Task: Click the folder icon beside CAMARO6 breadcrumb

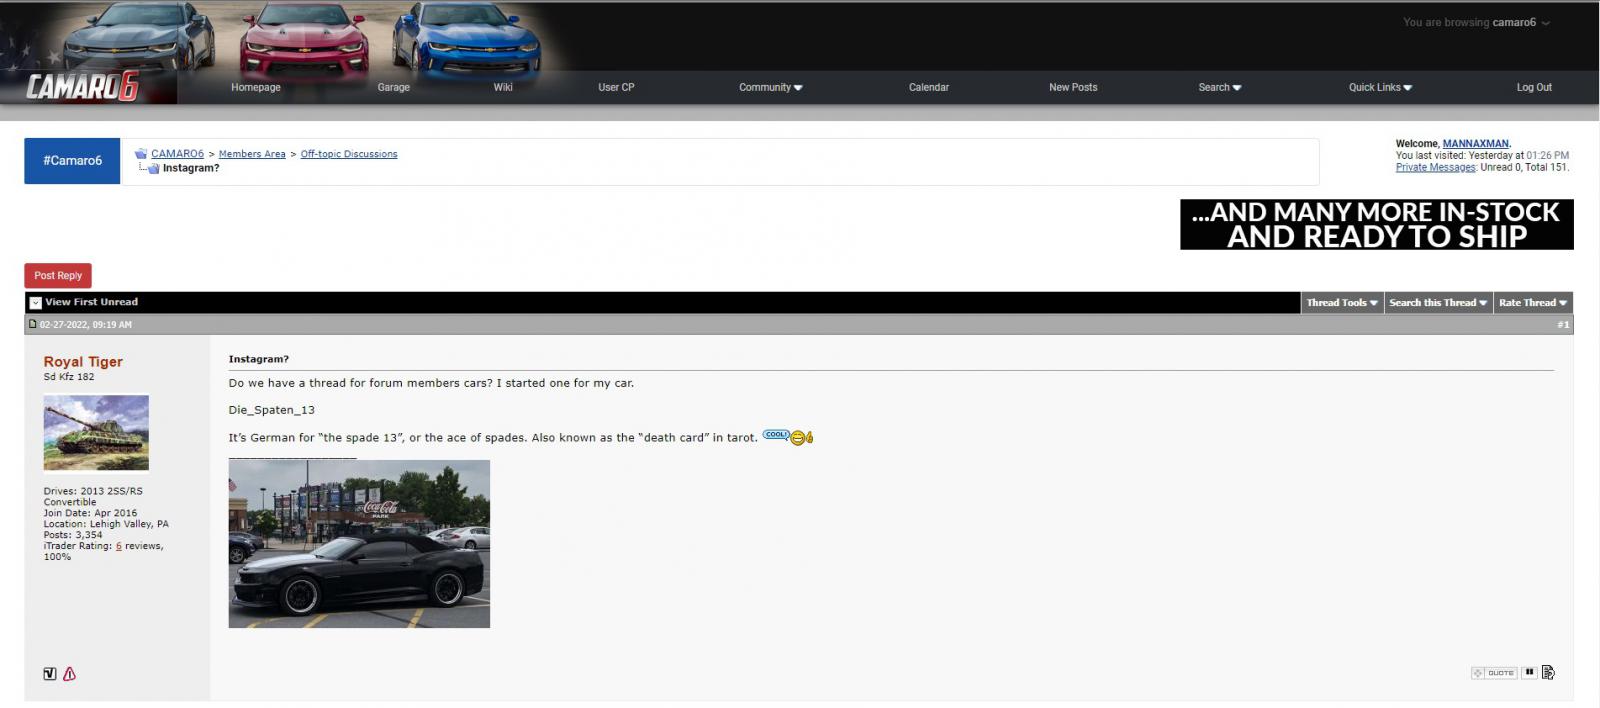Action: coord(141,154)
